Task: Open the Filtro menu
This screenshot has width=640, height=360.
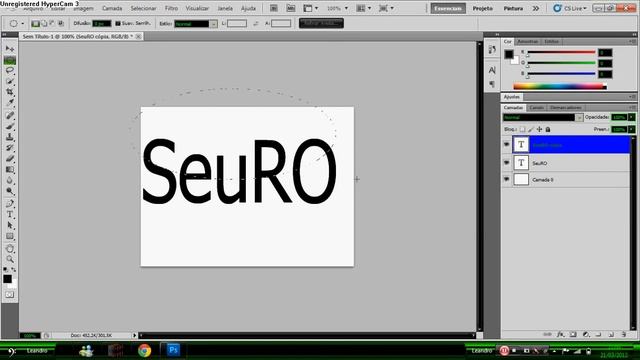Action: click(x=171, y=9)
